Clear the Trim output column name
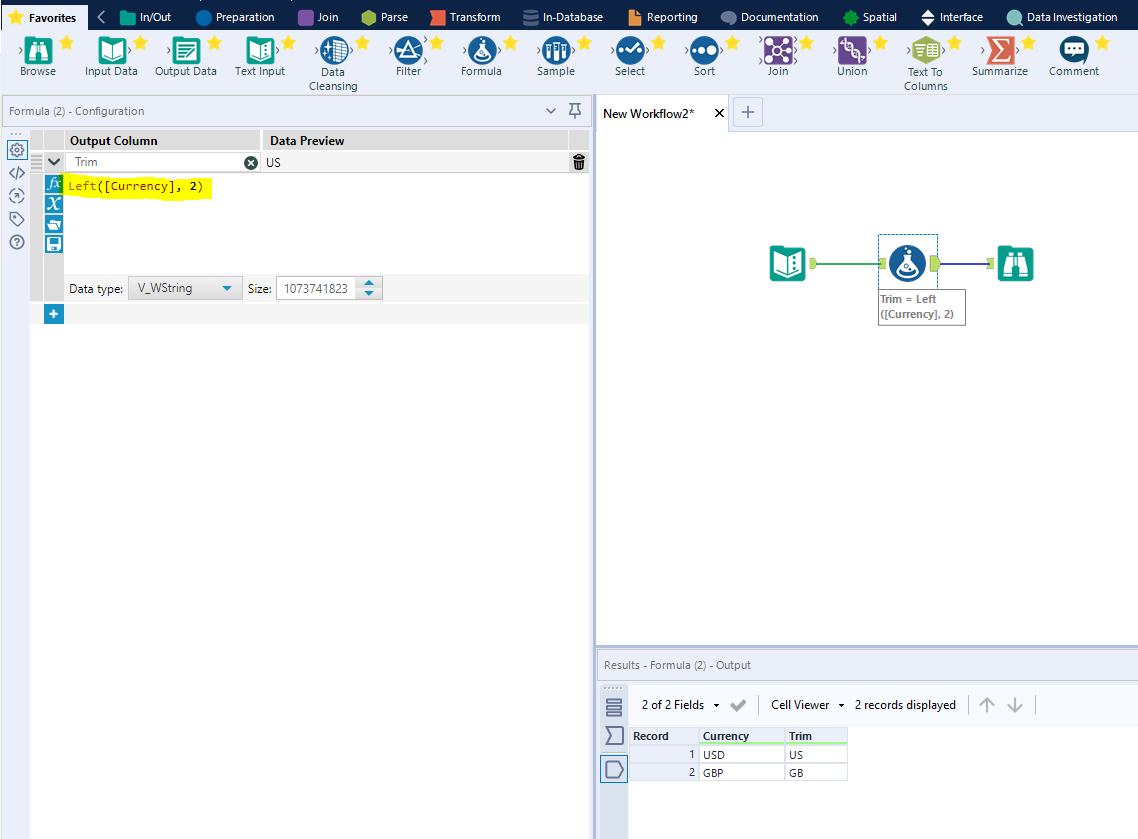 tap(250, 161)
